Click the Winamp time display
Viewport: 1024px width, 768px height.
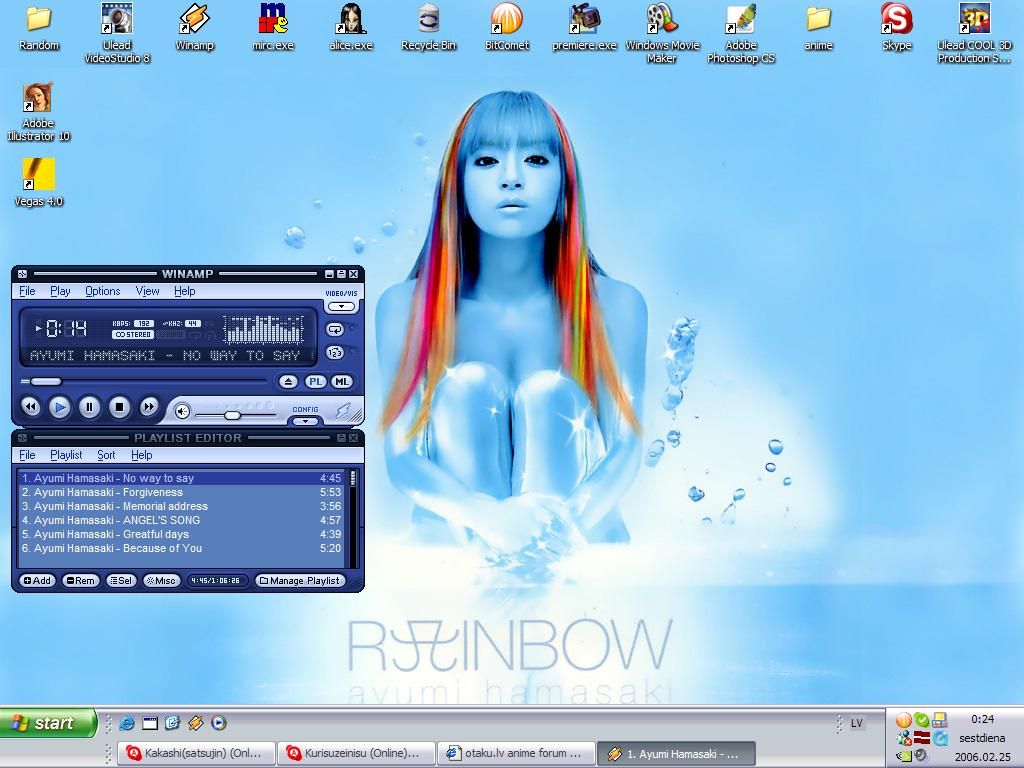coord(65,328)
